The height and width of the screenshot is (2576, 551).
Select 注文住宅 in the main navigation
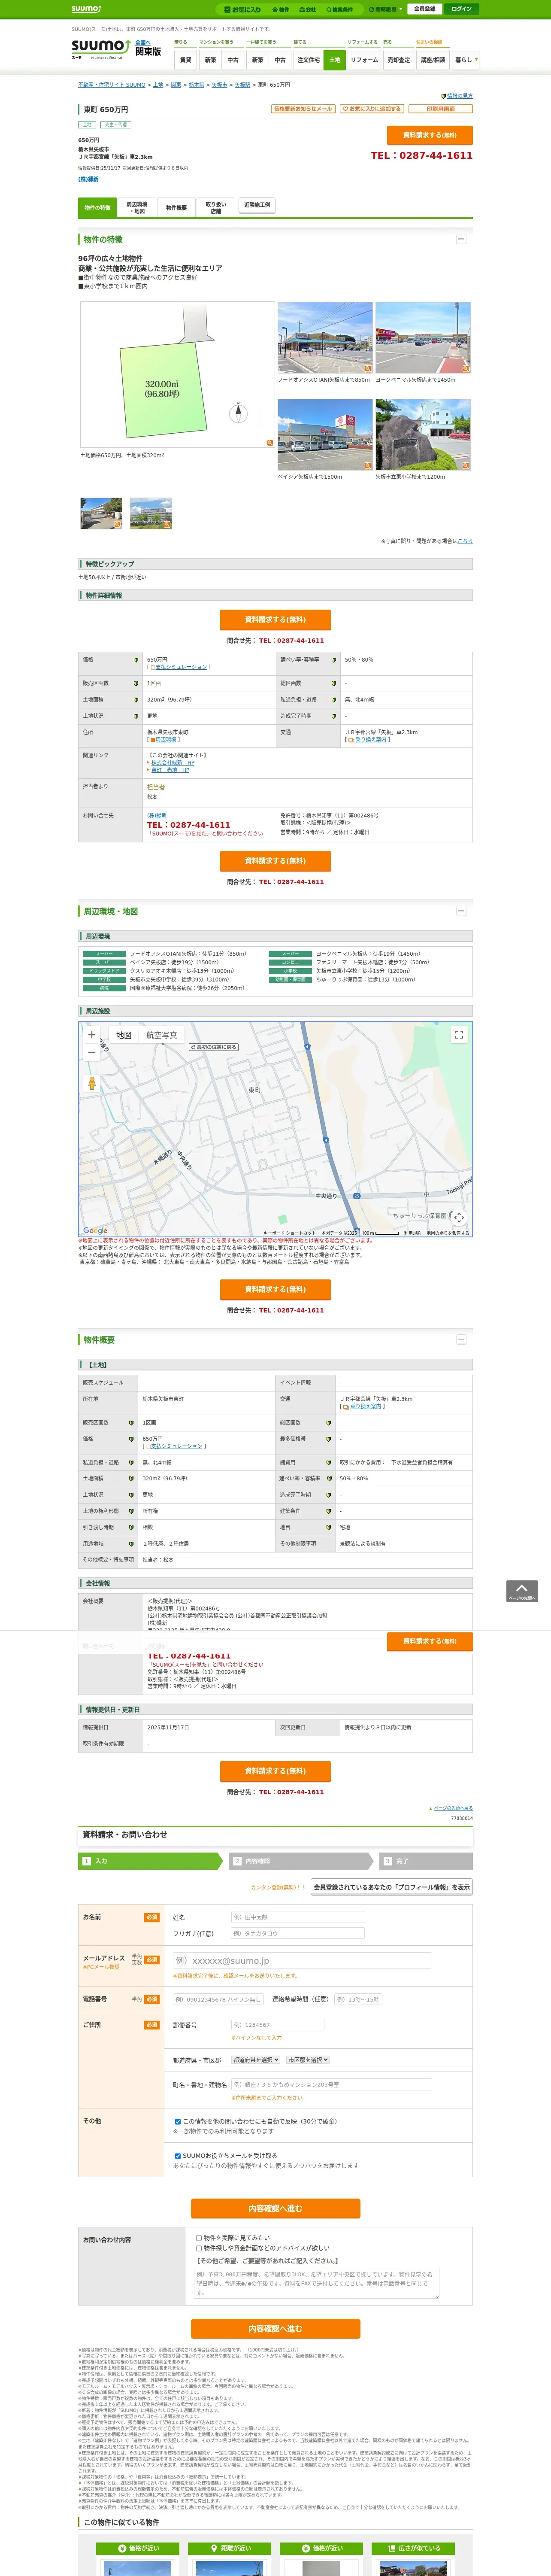pos(308,60)
